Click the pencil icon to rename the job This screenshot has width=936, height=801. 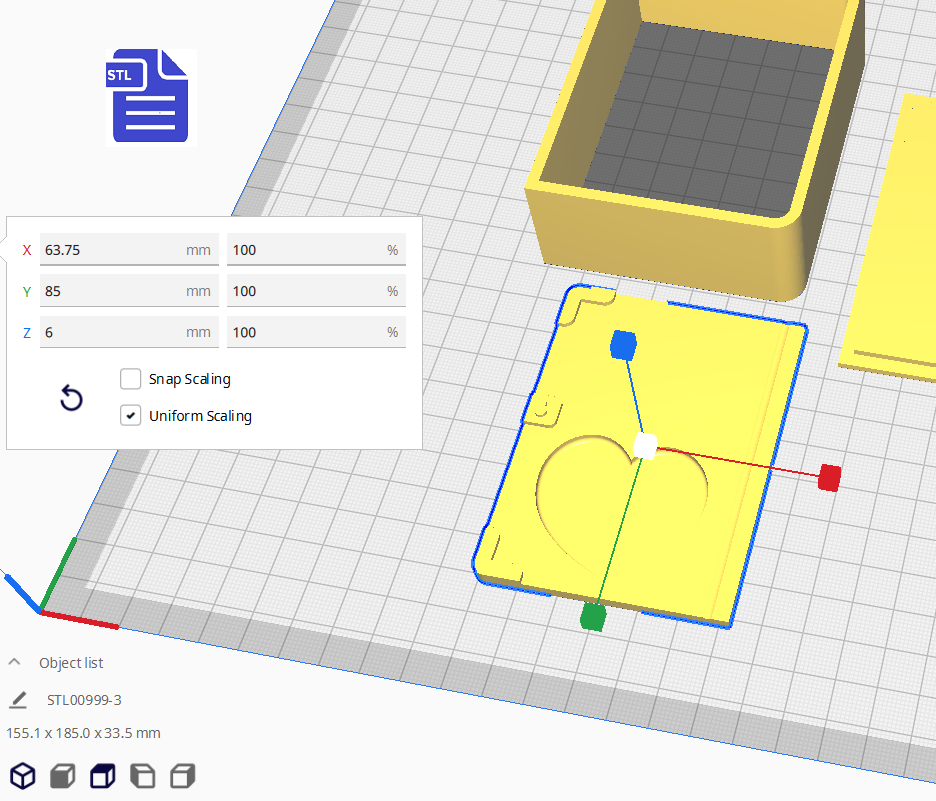(x=18, y=699)
